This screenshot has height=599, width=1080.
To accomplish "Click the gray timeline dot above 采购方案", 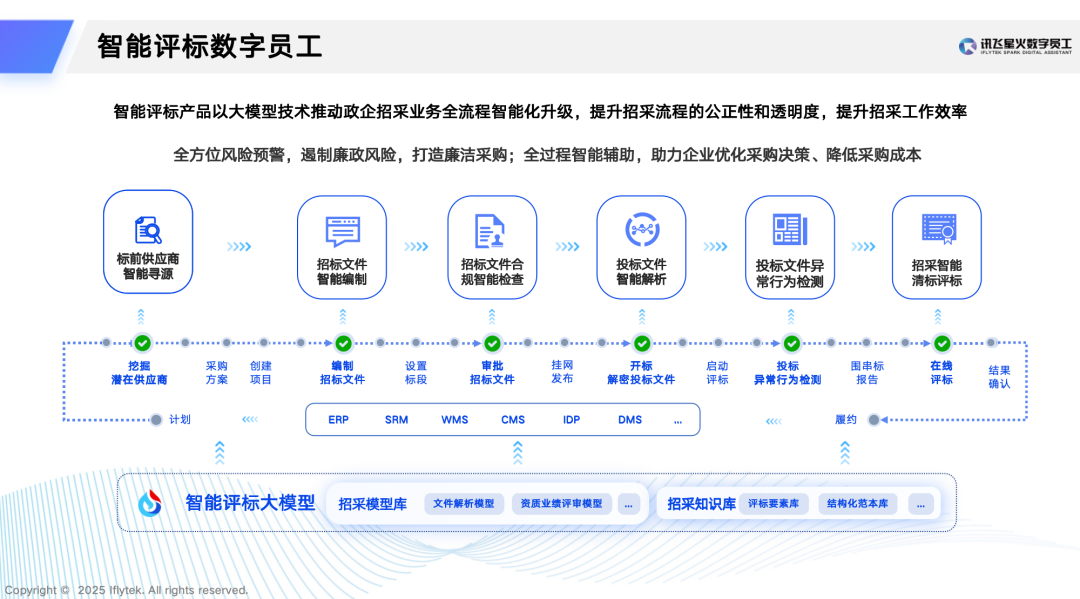I will 227,342.
